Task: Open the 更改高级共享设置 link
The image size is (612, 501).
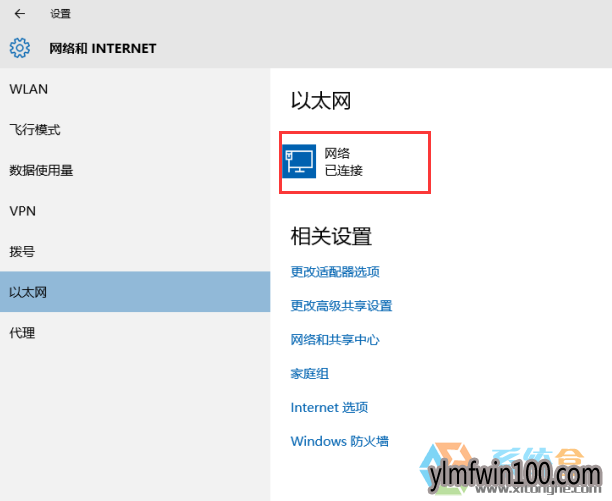Action: tap(342, 306)
